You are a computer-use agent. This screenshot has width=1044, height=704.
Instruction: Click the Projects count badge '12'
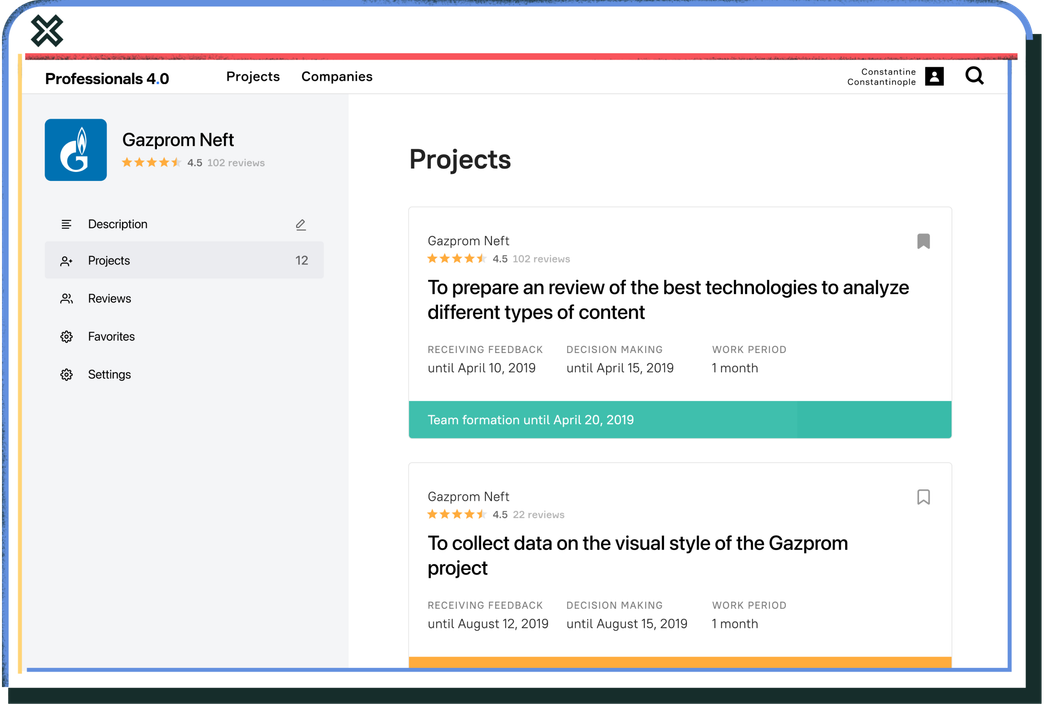click(302, 260)
